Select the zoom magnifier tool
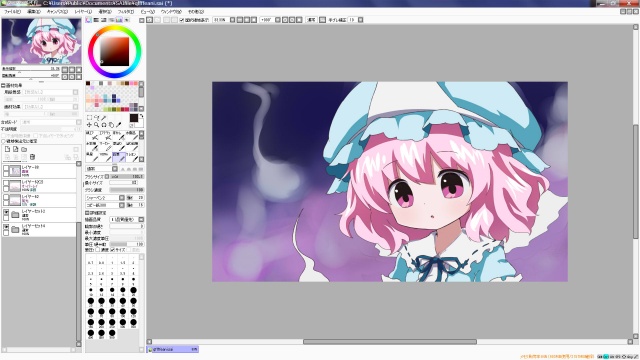The width and height of the screenshot is (640, 360). click(x=97, y=124)
